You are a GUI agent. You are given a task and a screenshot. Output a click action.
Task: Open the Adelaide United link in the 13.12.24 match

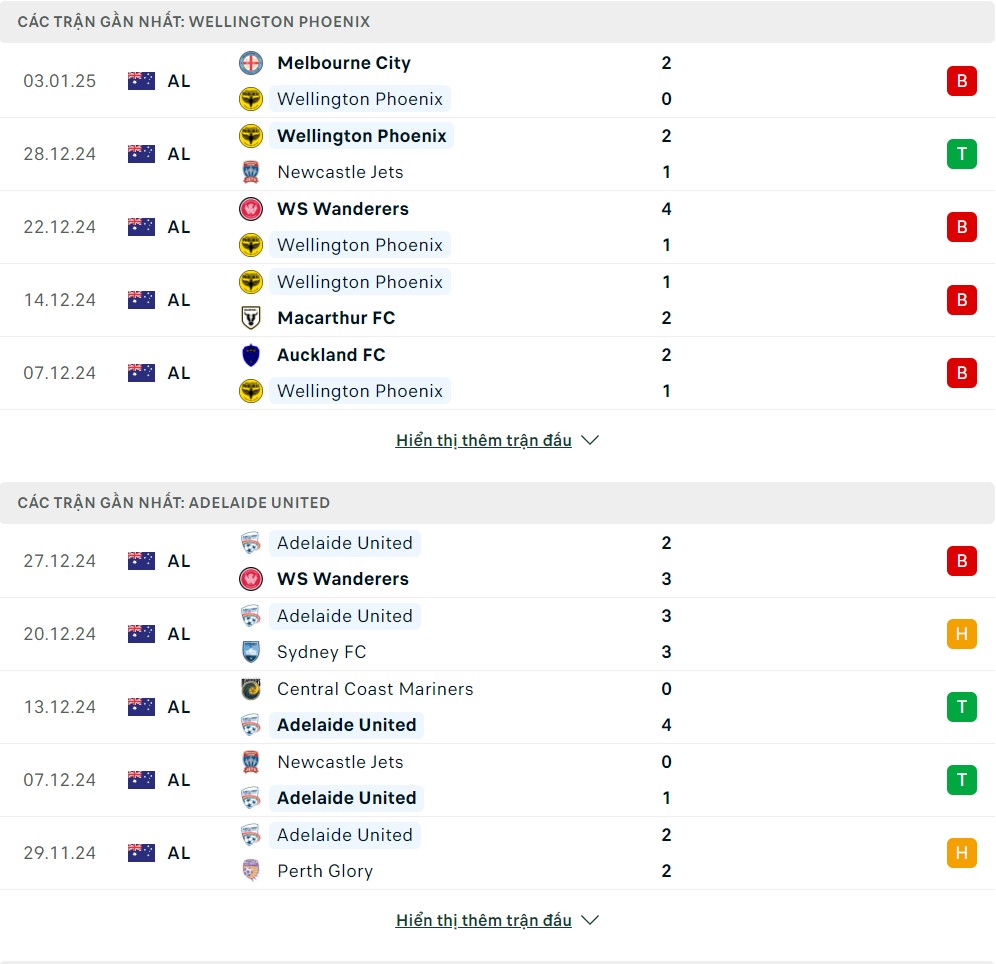click(347, 725)
